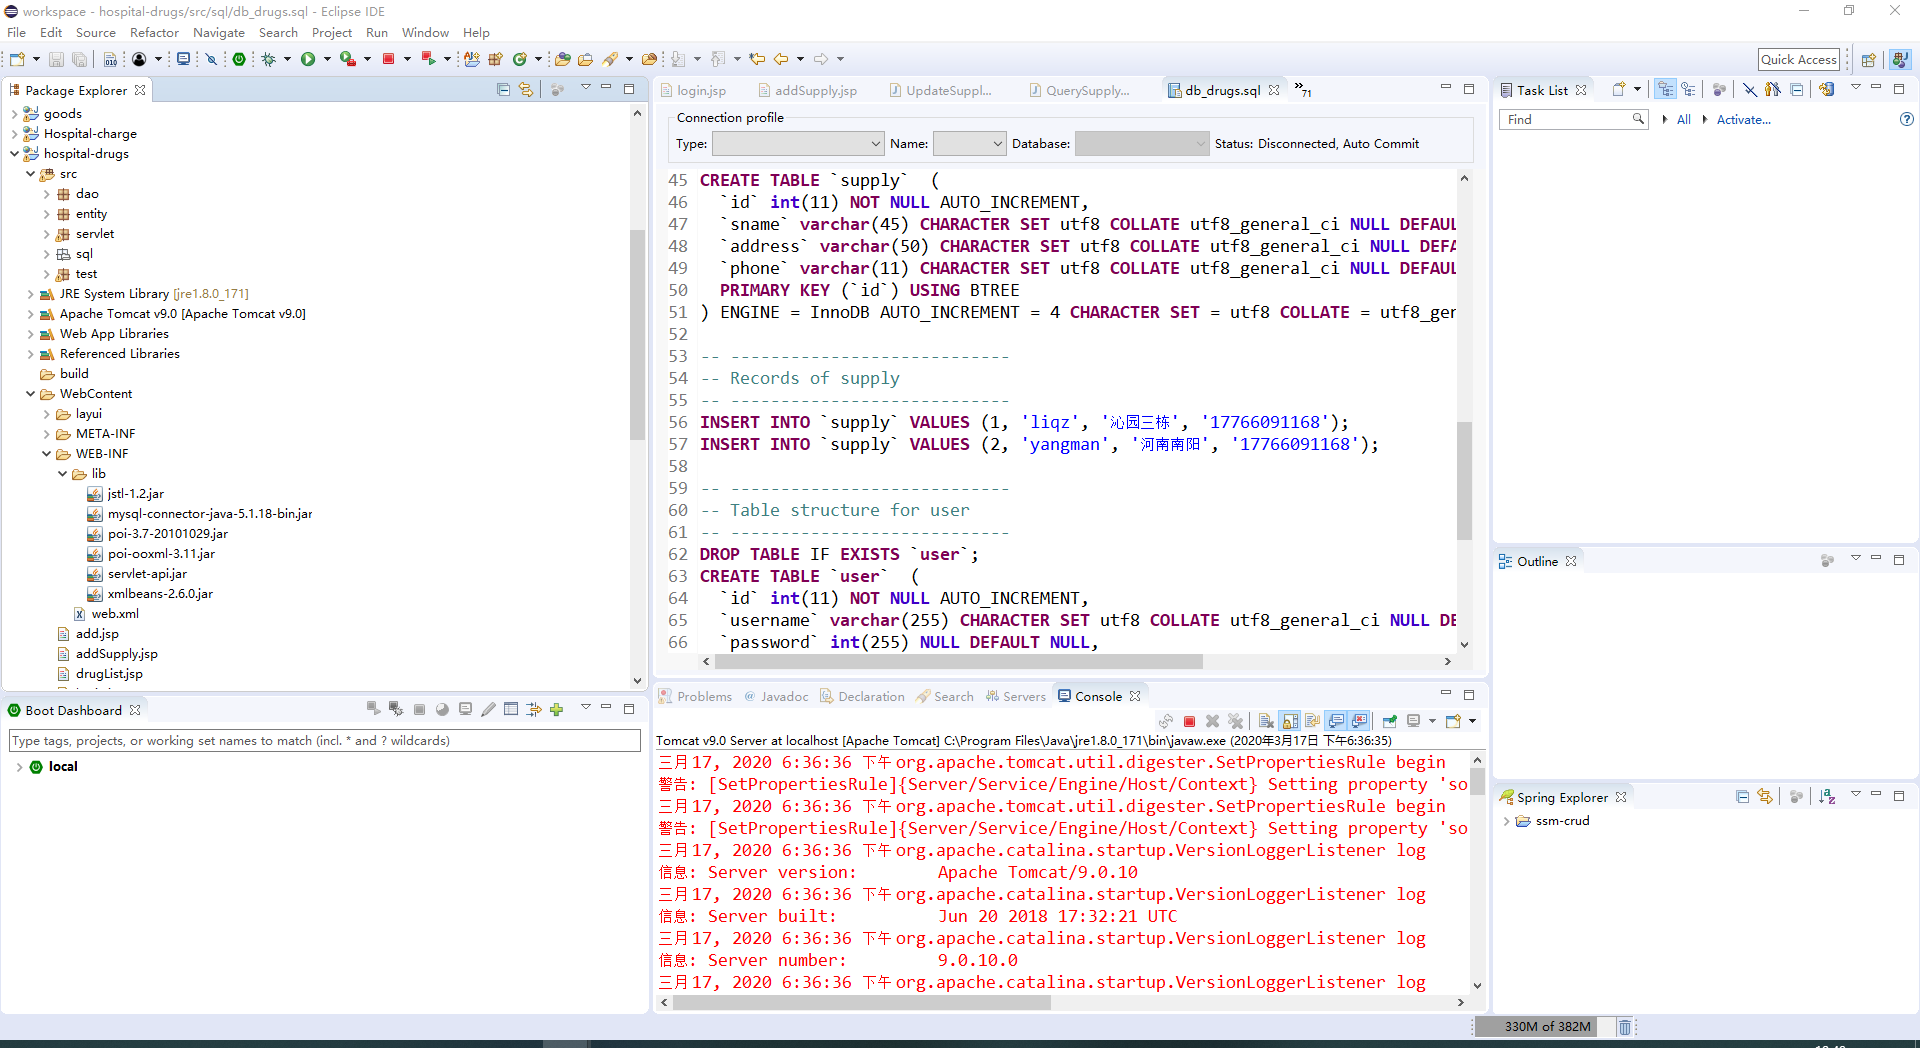Open the Run button dropdown arrow

tap(327, 59)
